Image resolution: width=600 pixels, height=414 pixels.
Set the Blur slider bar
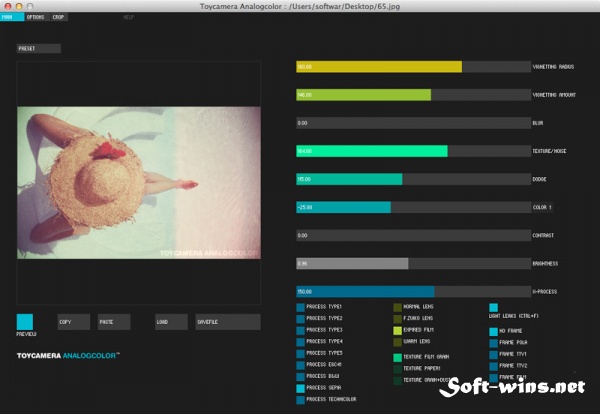click(414, 123)
